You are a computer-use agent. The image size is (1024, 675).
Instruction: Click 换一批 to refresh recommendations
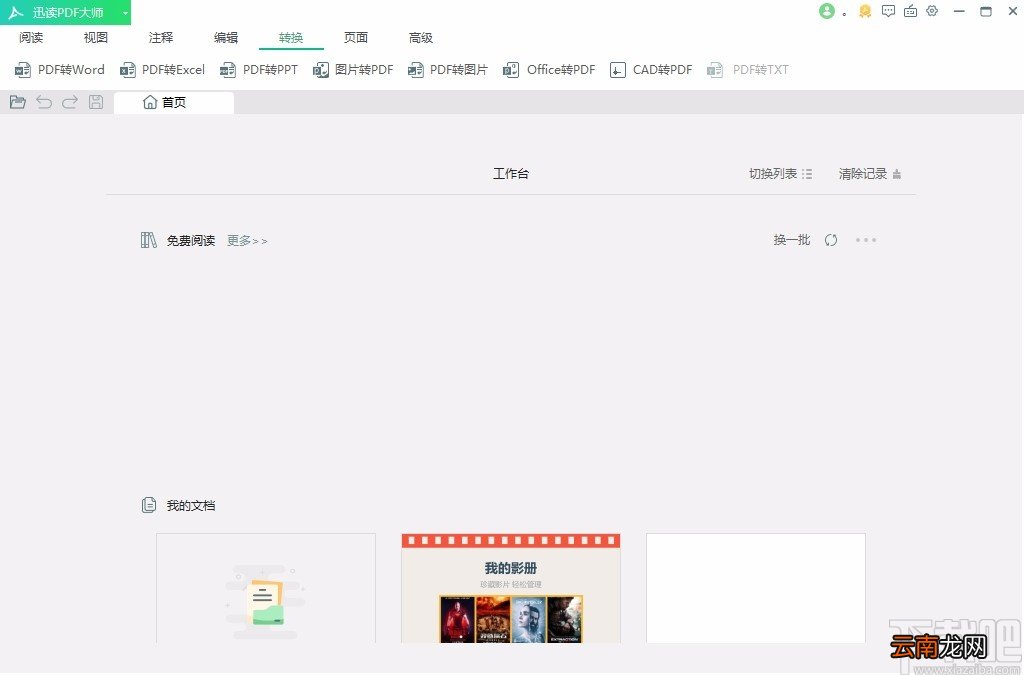click(x=792, y=240)
